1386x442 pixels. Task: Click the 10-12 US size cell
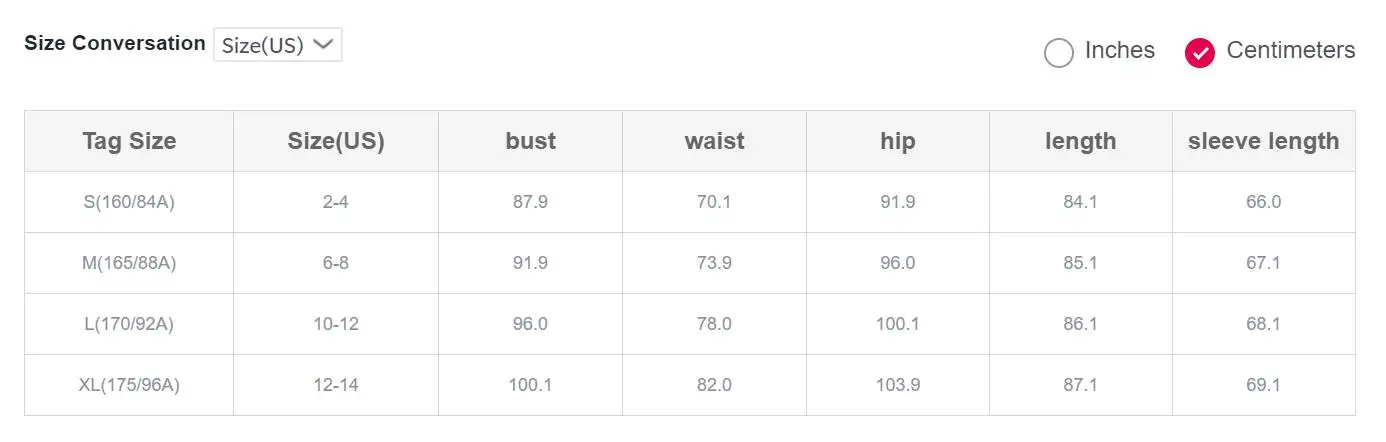[x=335, y=324]
